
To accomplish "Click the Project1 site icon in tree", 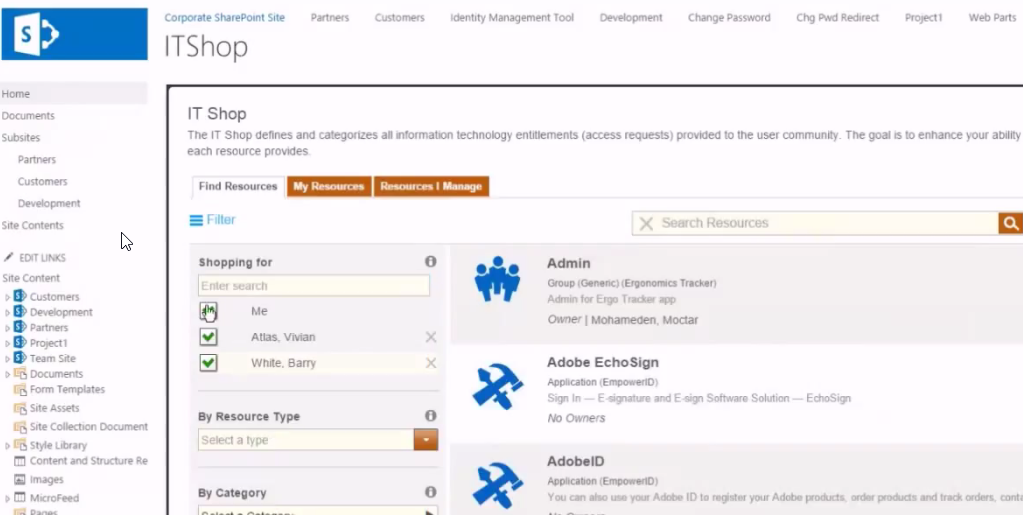I will (20, 343).
